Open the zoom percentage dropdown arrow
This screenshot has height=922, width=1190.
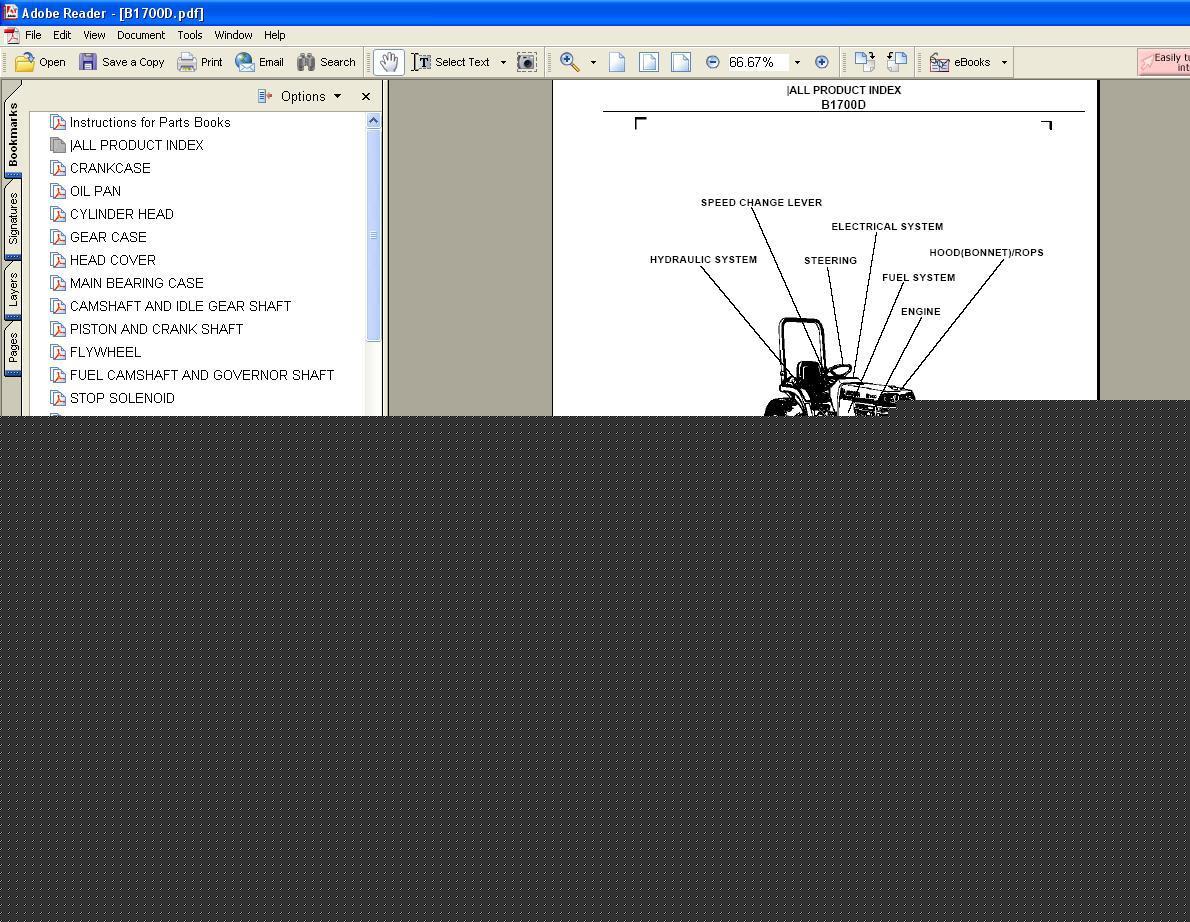[x=797, y=62]
